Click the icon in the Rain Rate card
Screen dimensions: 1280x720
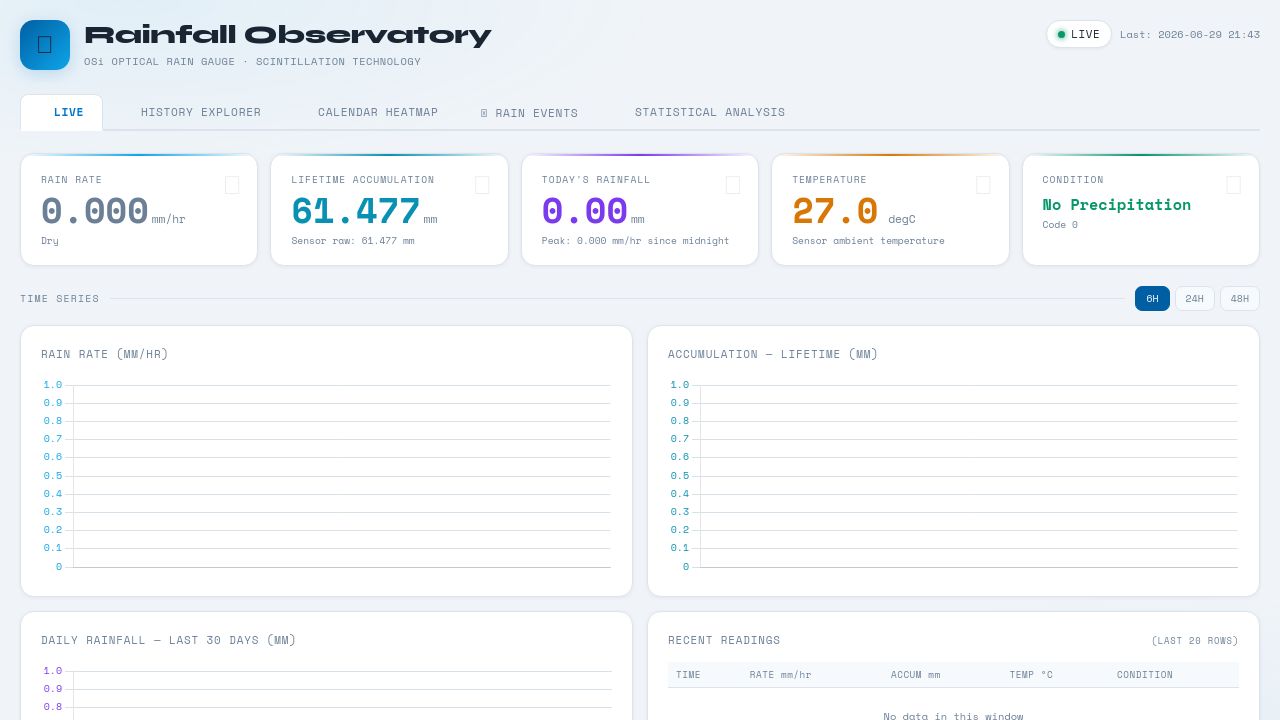(x=232, y=185)
